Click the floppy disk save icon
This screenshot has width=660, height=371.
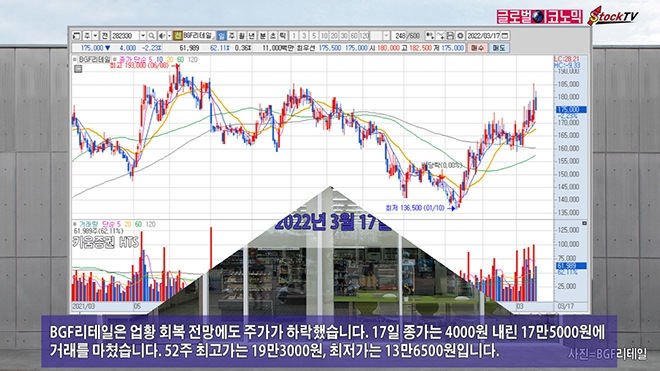coord(450,36)
